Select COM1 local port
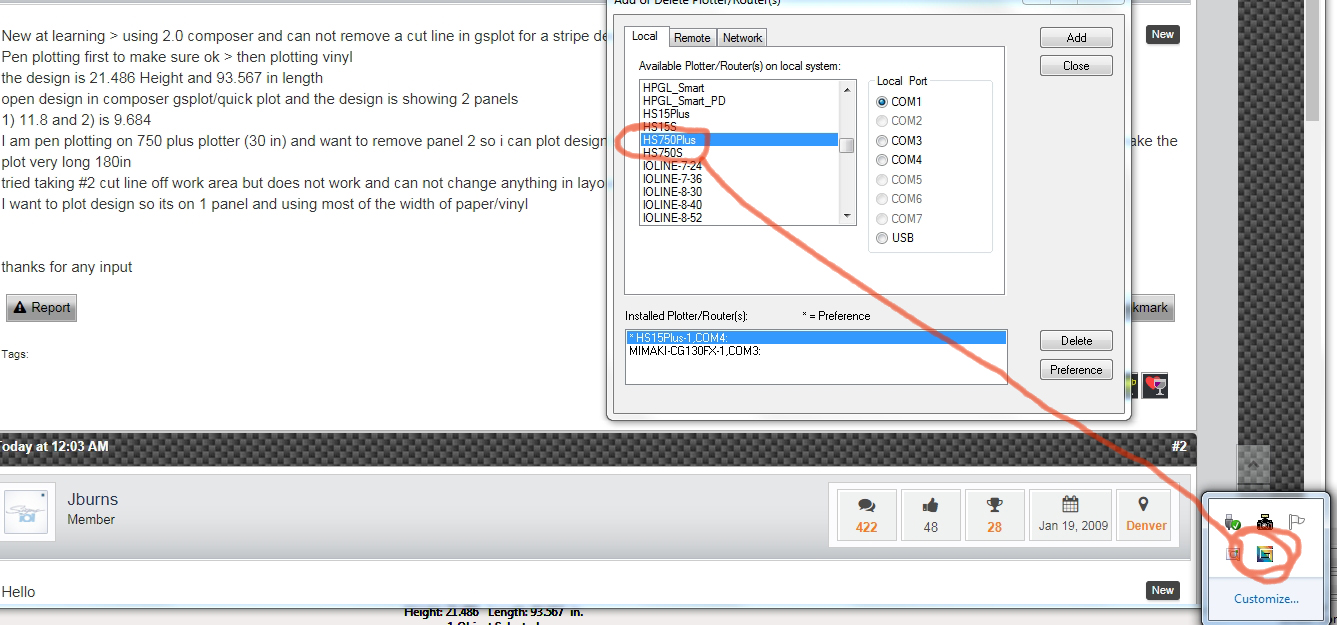This screenshot has height=625, width=1337. click(x=881, y=102)
